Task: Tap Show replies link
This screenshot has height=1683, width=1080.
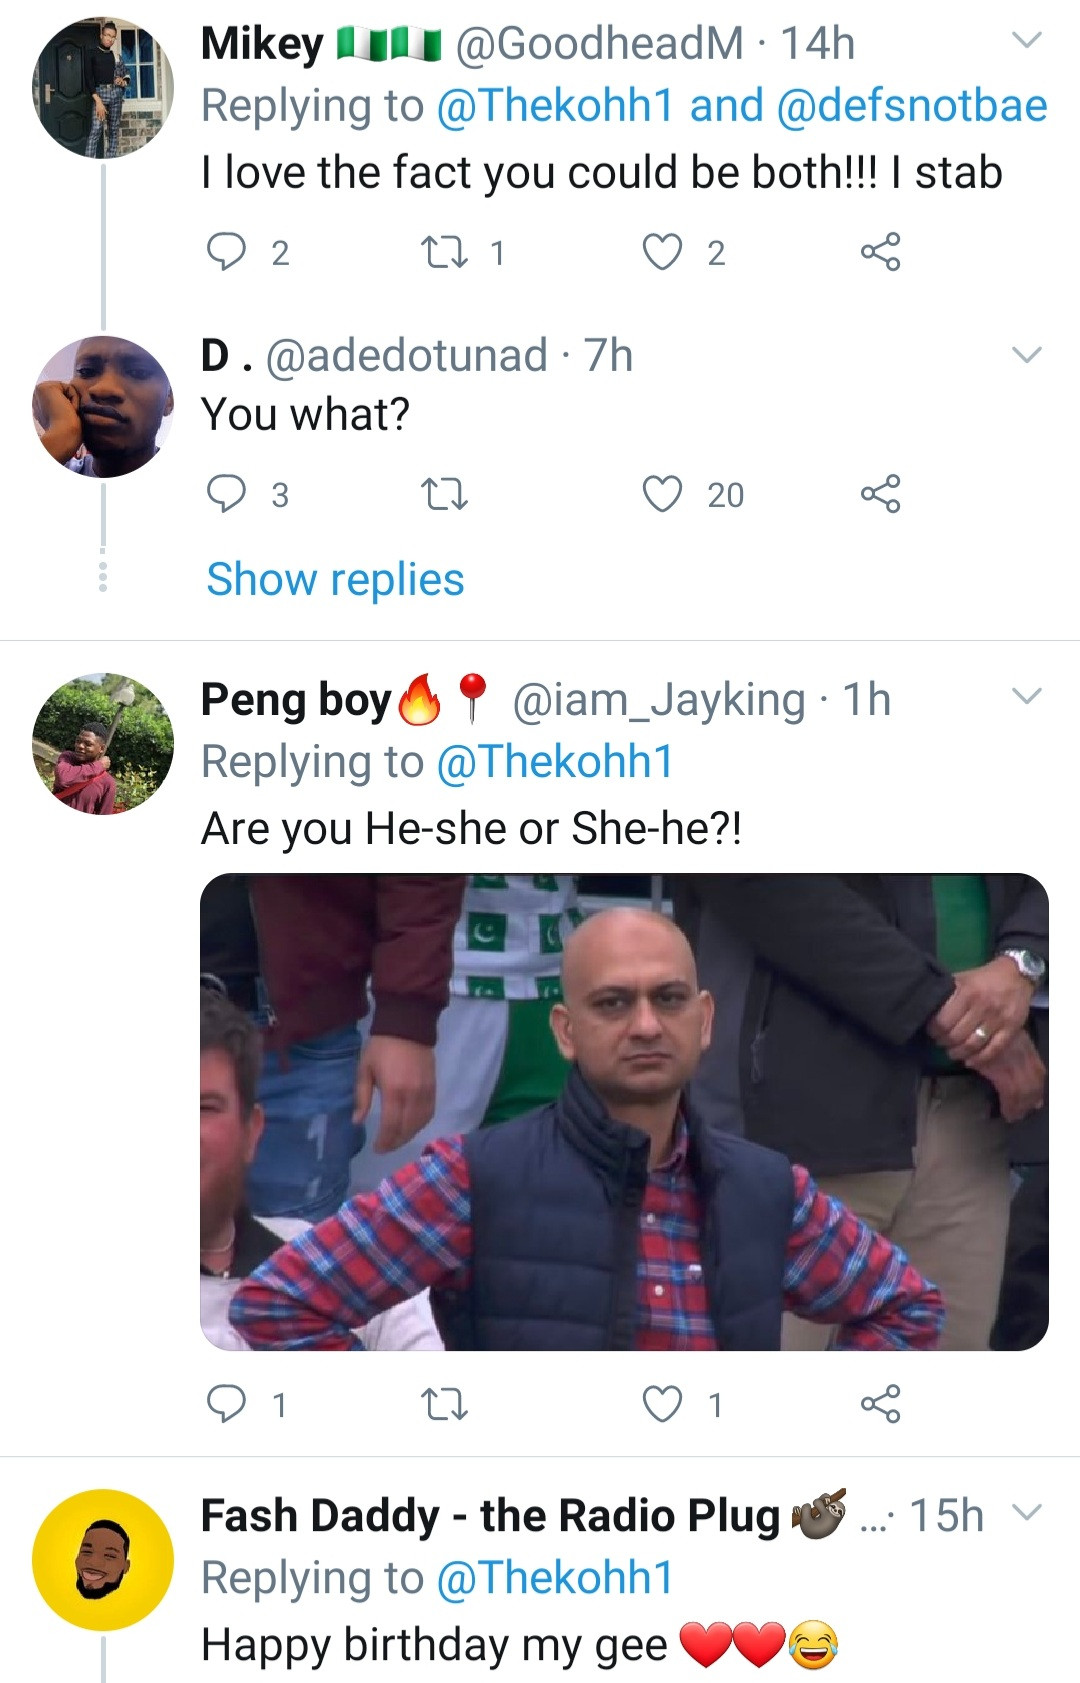Action: (x=335, y=579)
